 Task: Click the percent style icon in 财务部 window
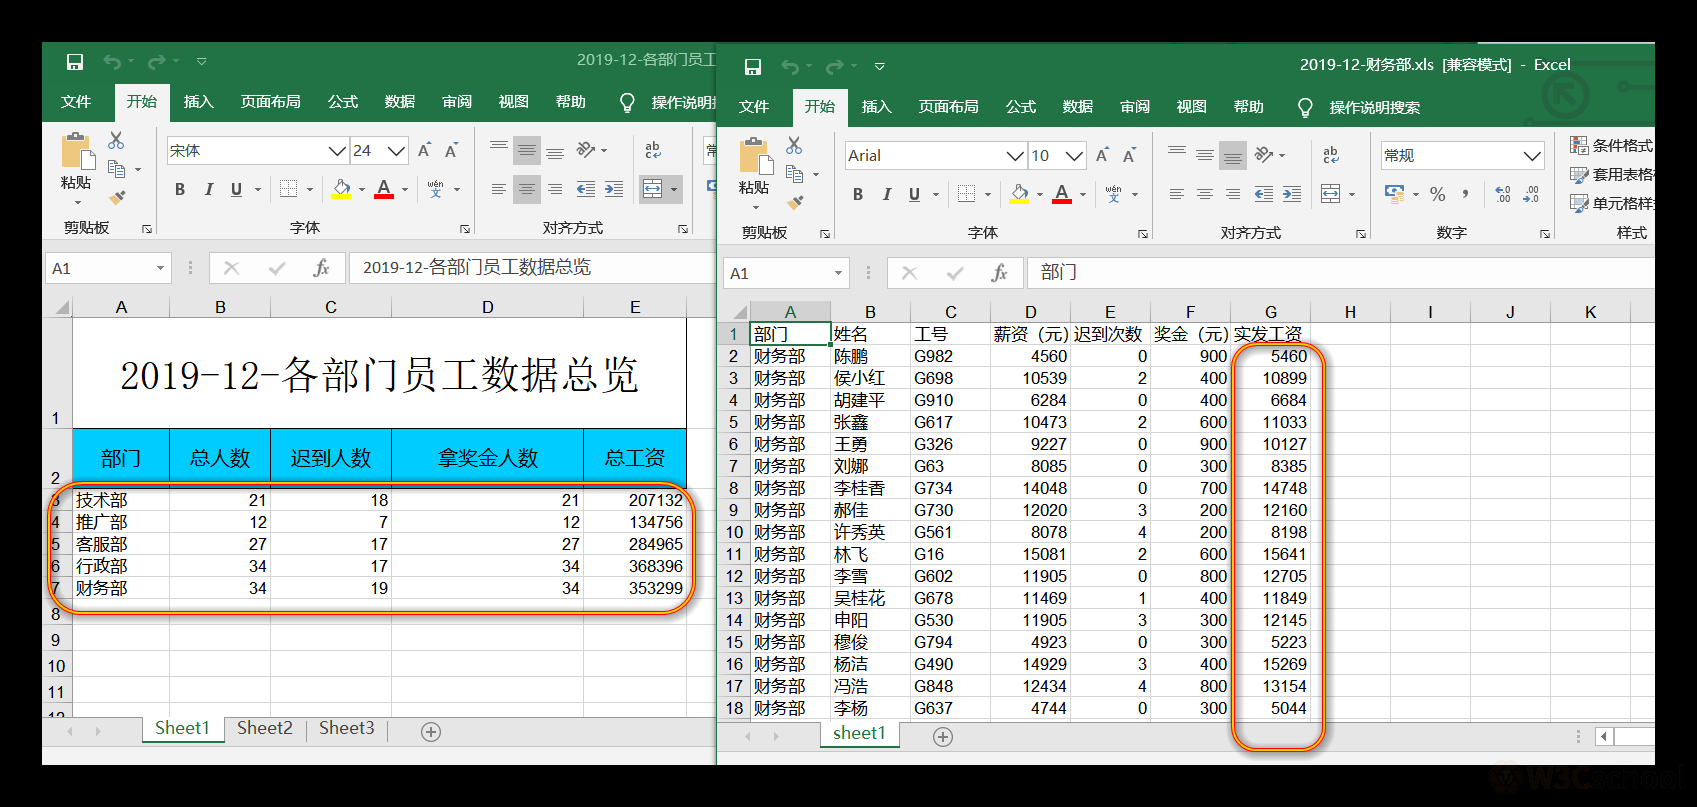tap(1438, 194)
